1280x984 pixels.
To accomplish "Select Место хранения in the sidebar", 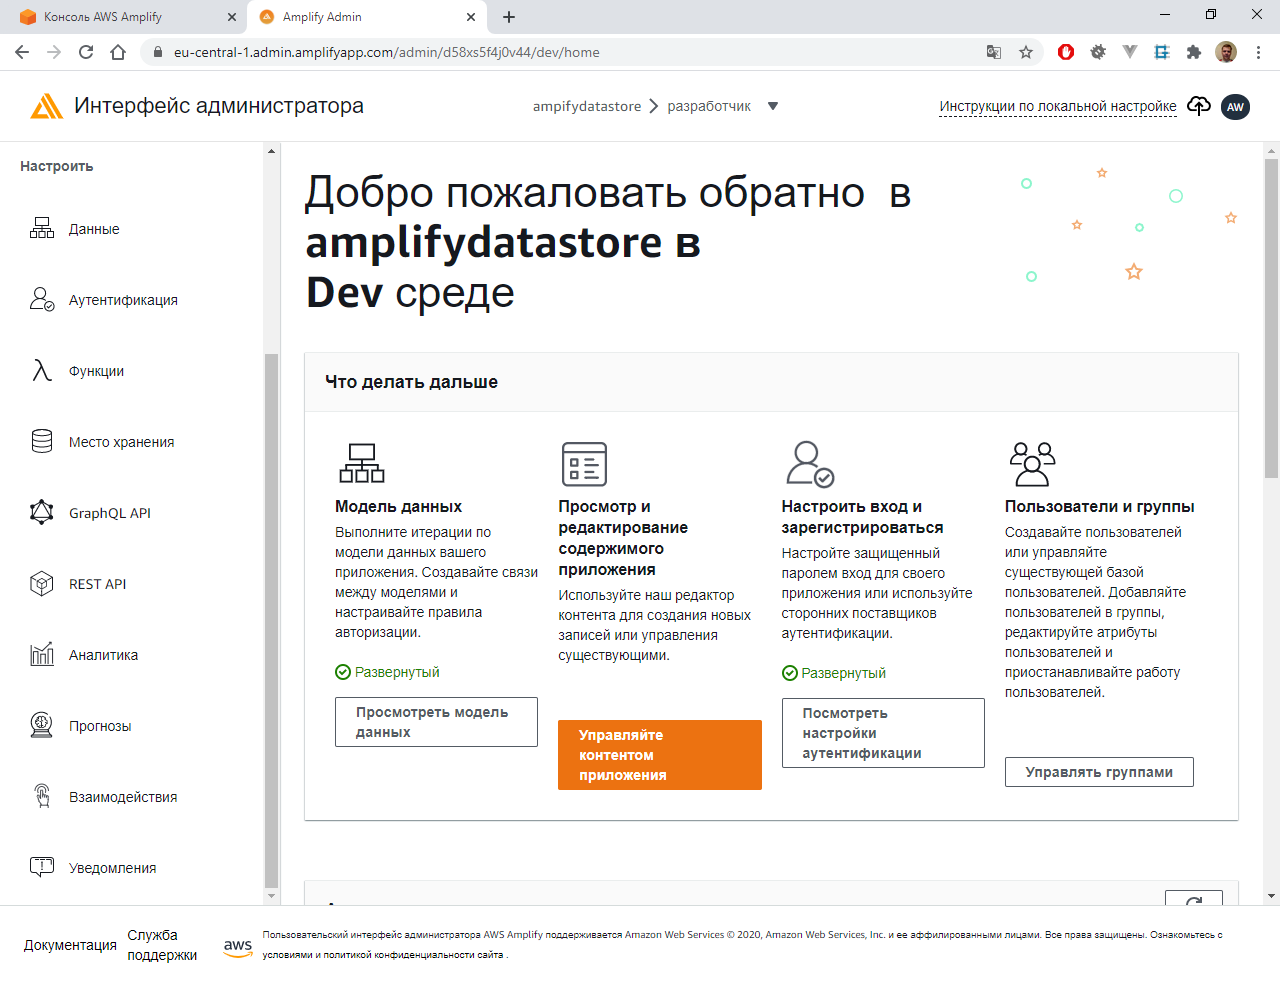I will coord(121,442).
